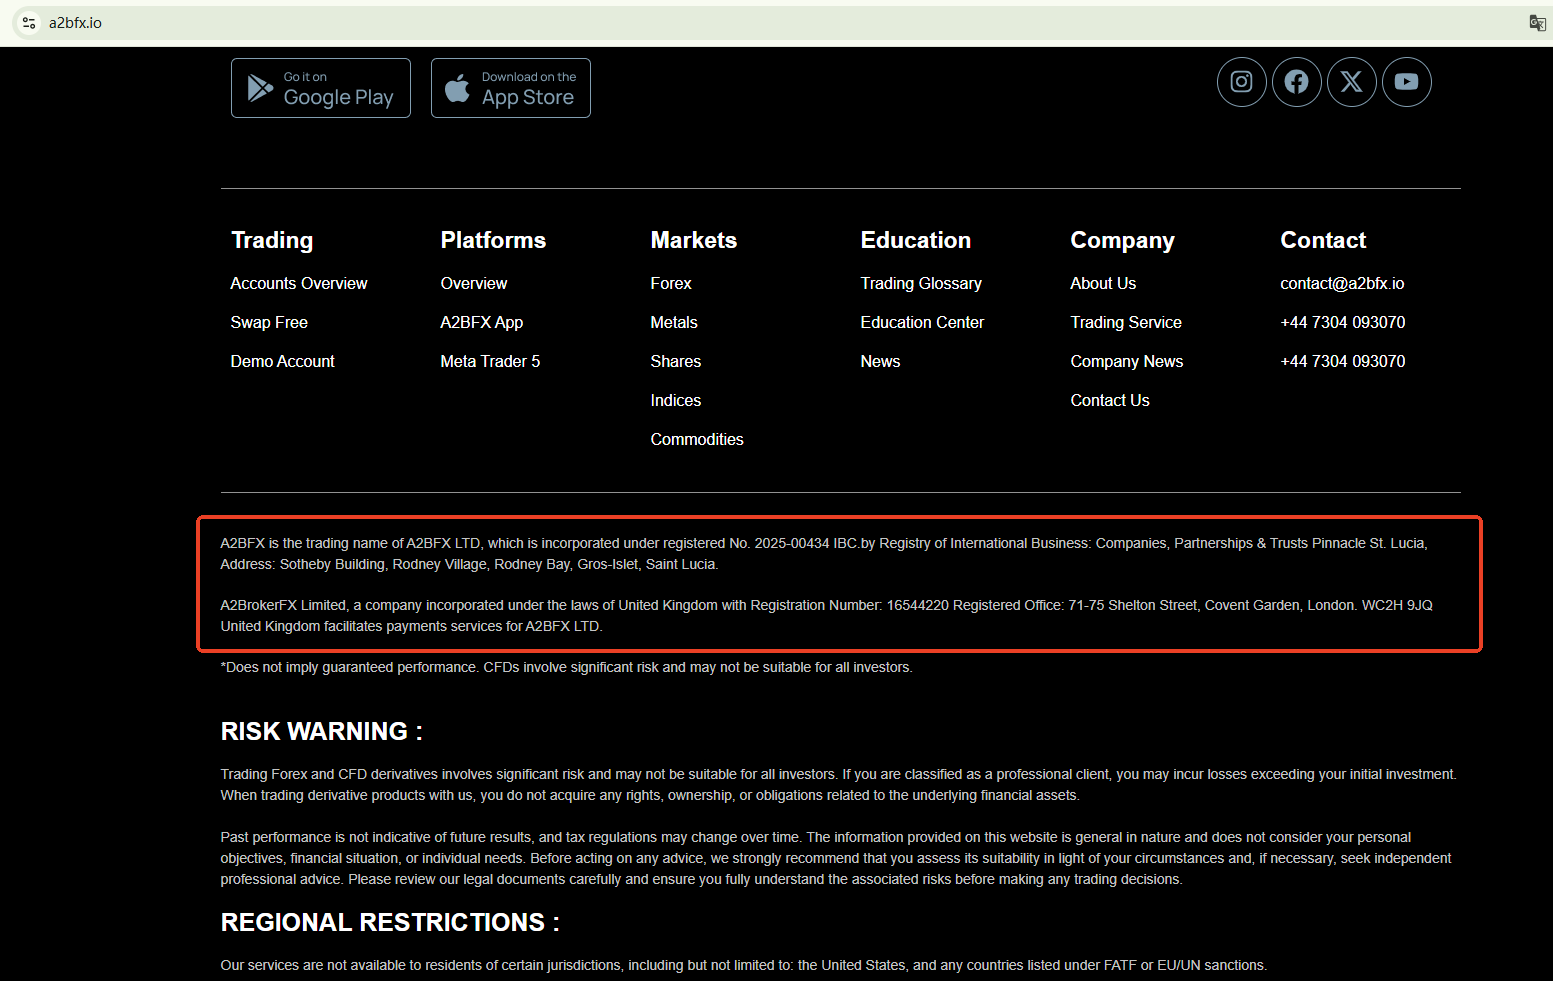Open the Demo Account link
The image size is (1553, 981).
[282, 362]
